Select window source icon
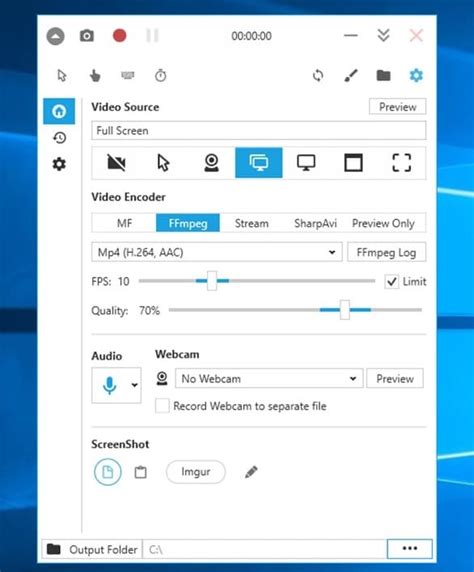The image size is (474, 572). point(354,163)
